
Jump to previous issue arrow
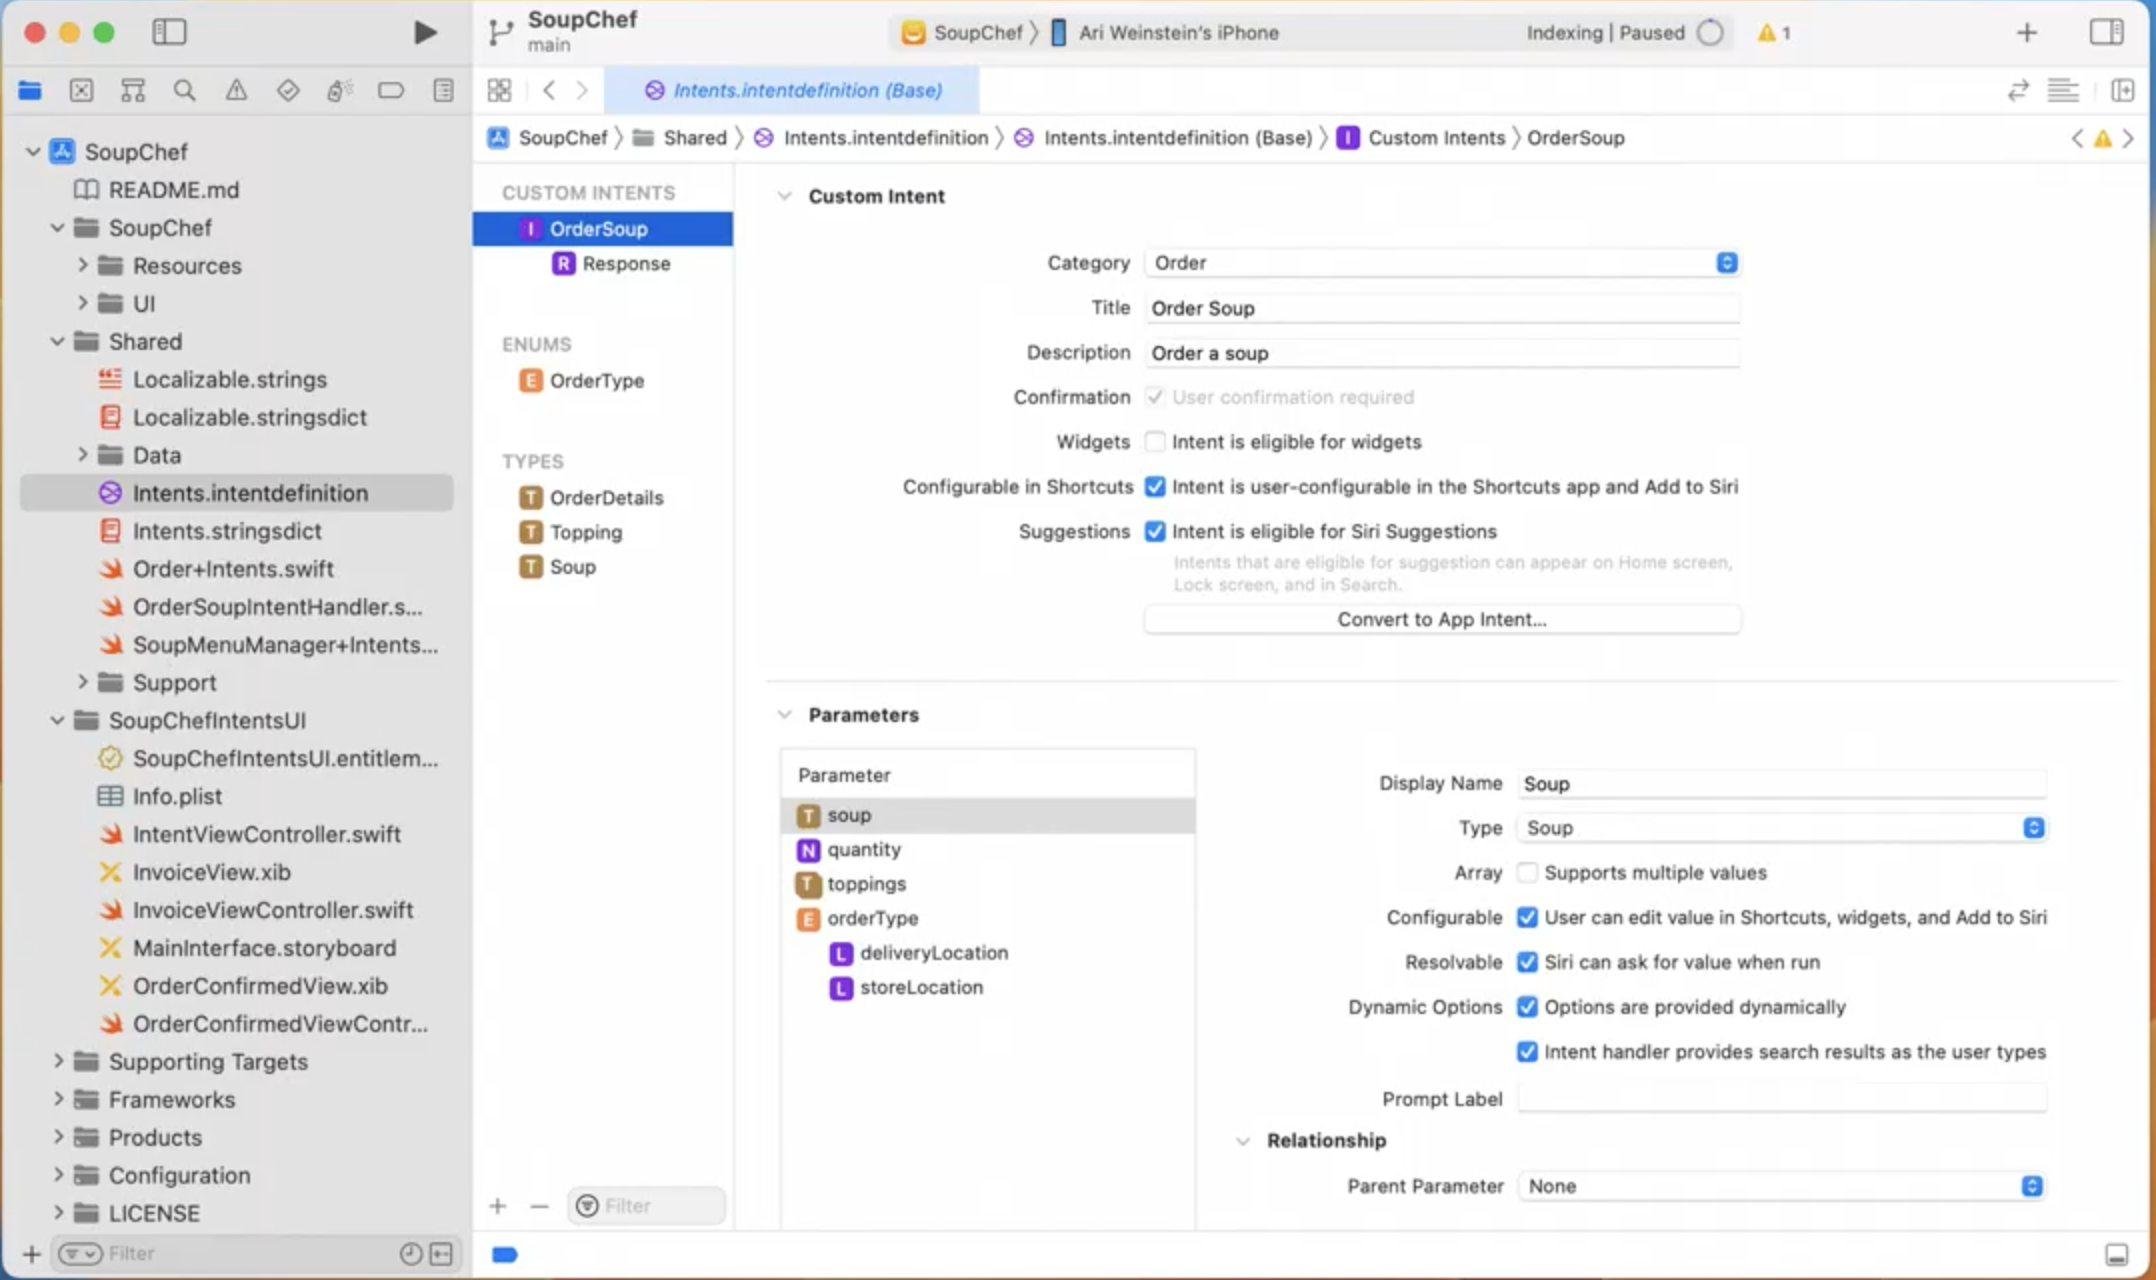pos(2078,138)
